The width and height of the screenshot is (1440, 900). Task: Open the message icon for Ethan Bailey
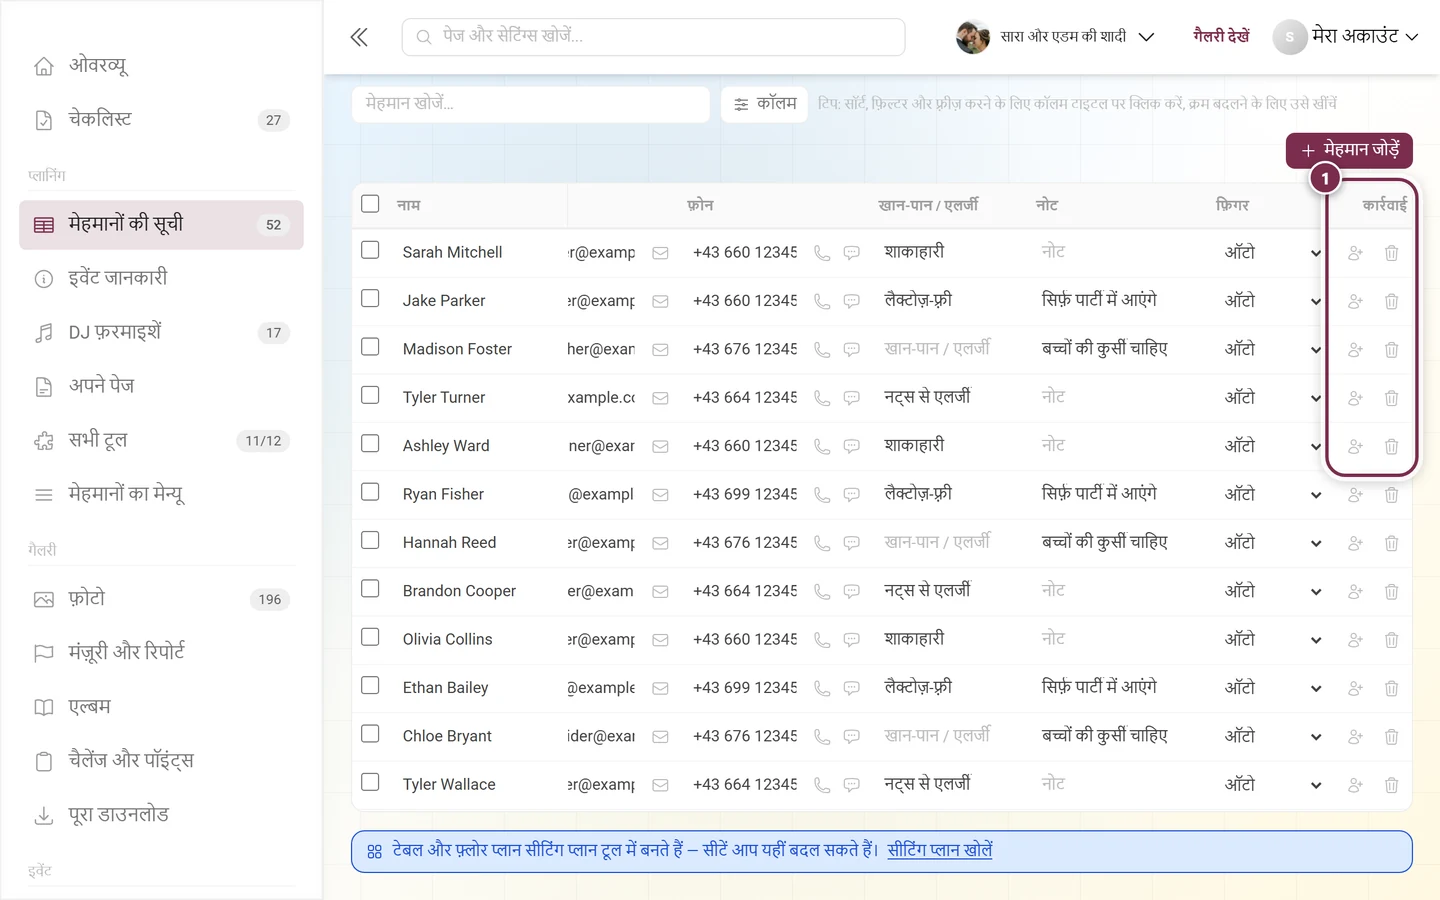click(x=852, y=688)
